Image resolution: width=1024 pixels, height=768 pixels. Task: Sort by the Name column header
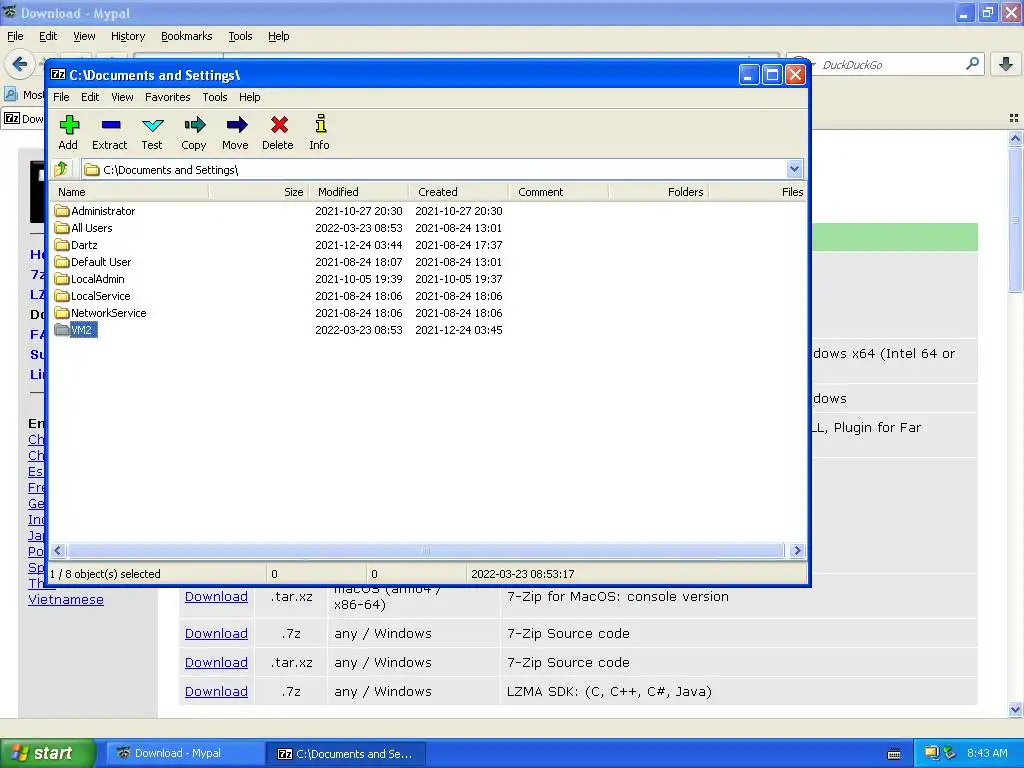point(130,192)
